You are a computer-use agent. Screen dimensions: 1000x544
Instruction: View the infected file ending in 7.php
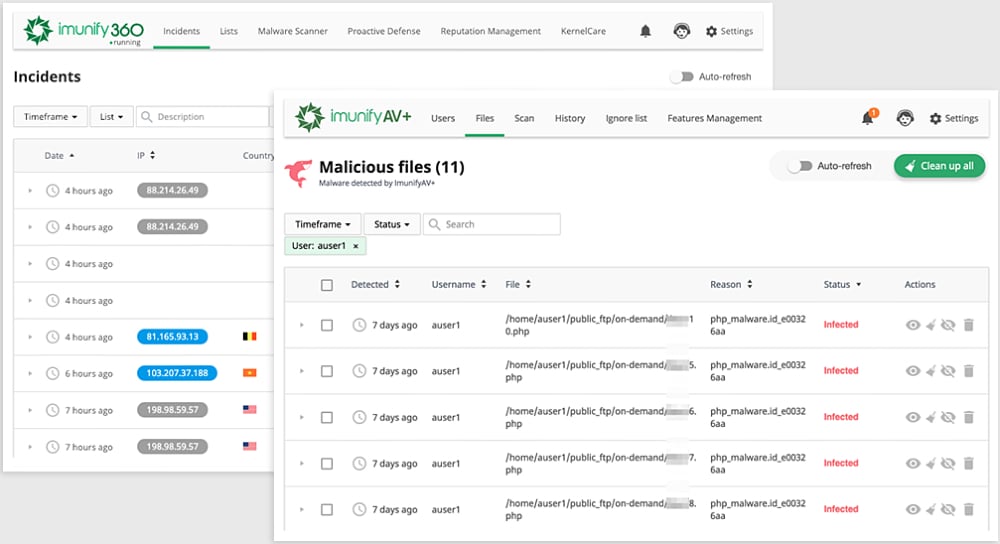(x=913, y=463)
